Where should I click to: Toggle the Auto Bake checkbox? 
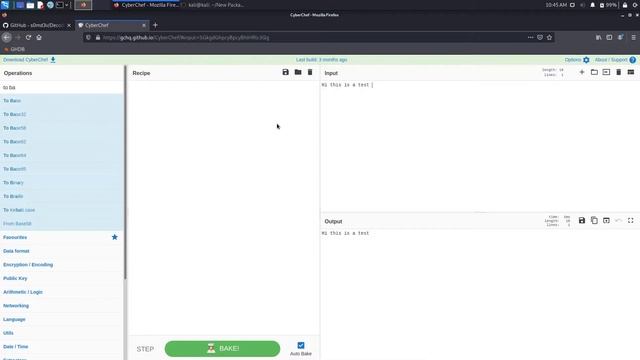tap(301, 345)
